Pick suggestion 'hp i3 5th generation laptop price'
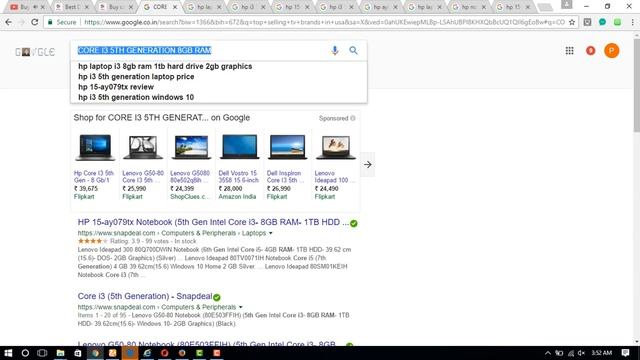Viewport: 640px width, 360px height. point(136,76)
